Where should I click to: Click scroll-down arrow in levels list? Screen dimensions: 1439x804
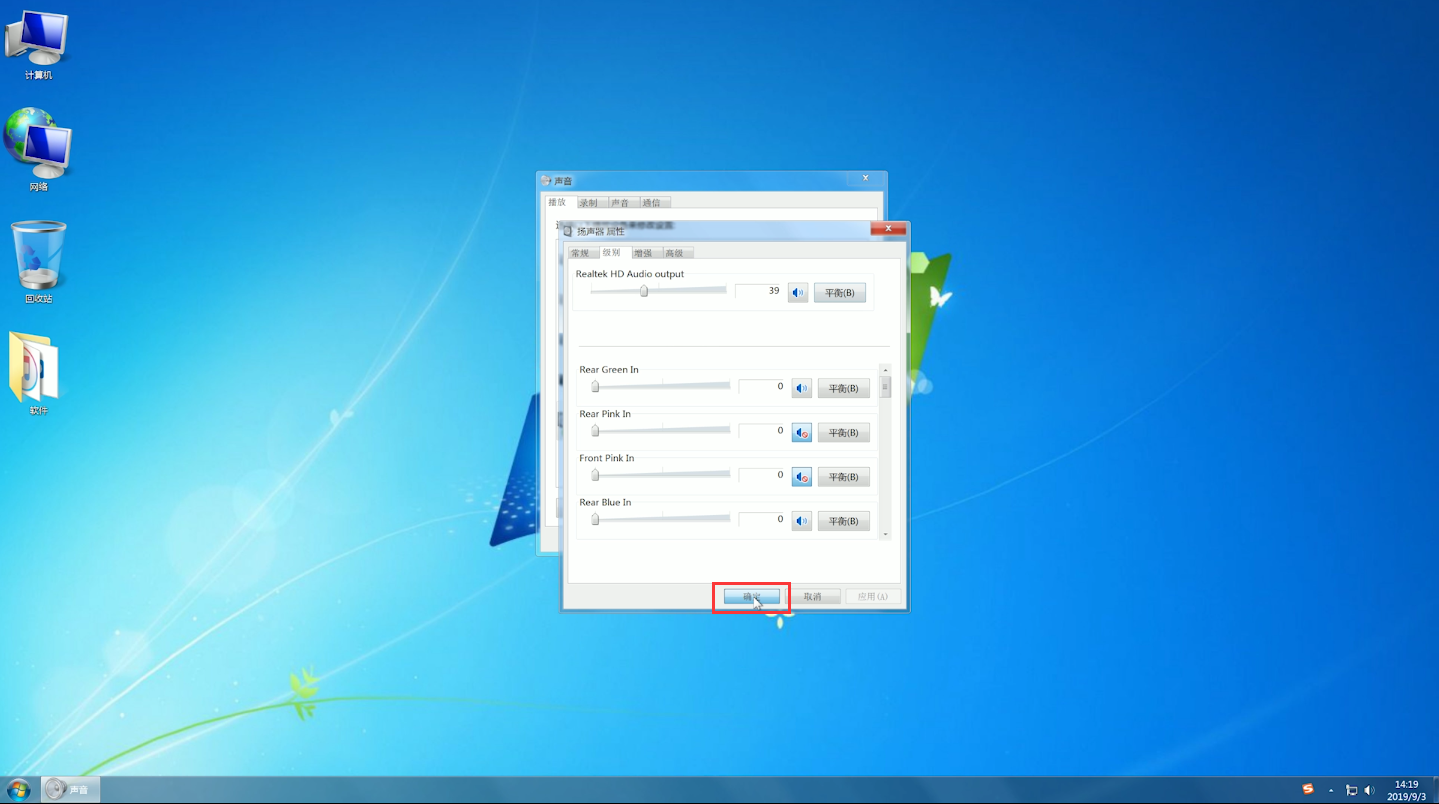pyautogui.click(x=885, y=534)
